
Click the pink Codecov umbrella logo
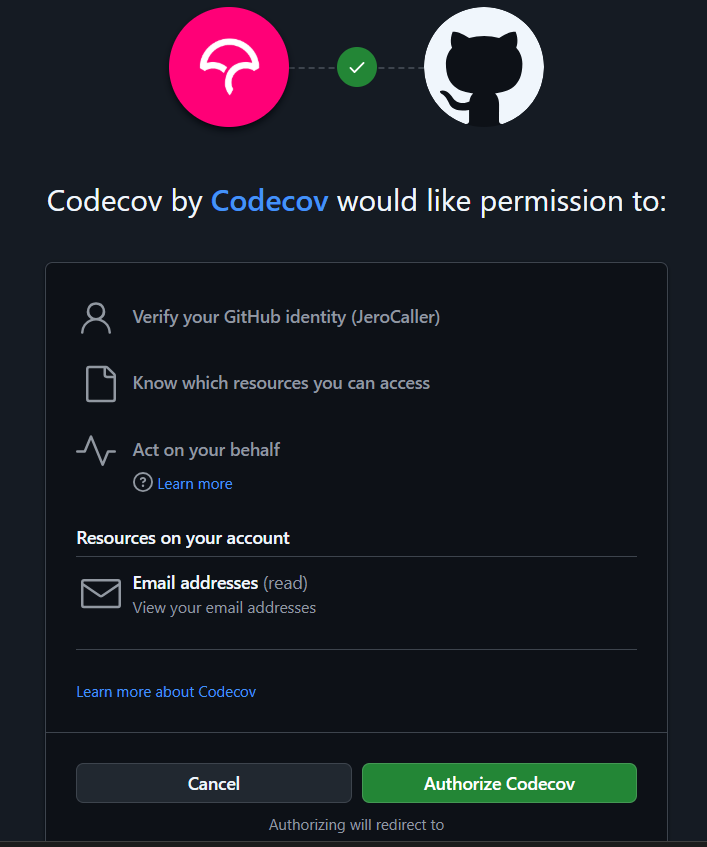(229, 67)
